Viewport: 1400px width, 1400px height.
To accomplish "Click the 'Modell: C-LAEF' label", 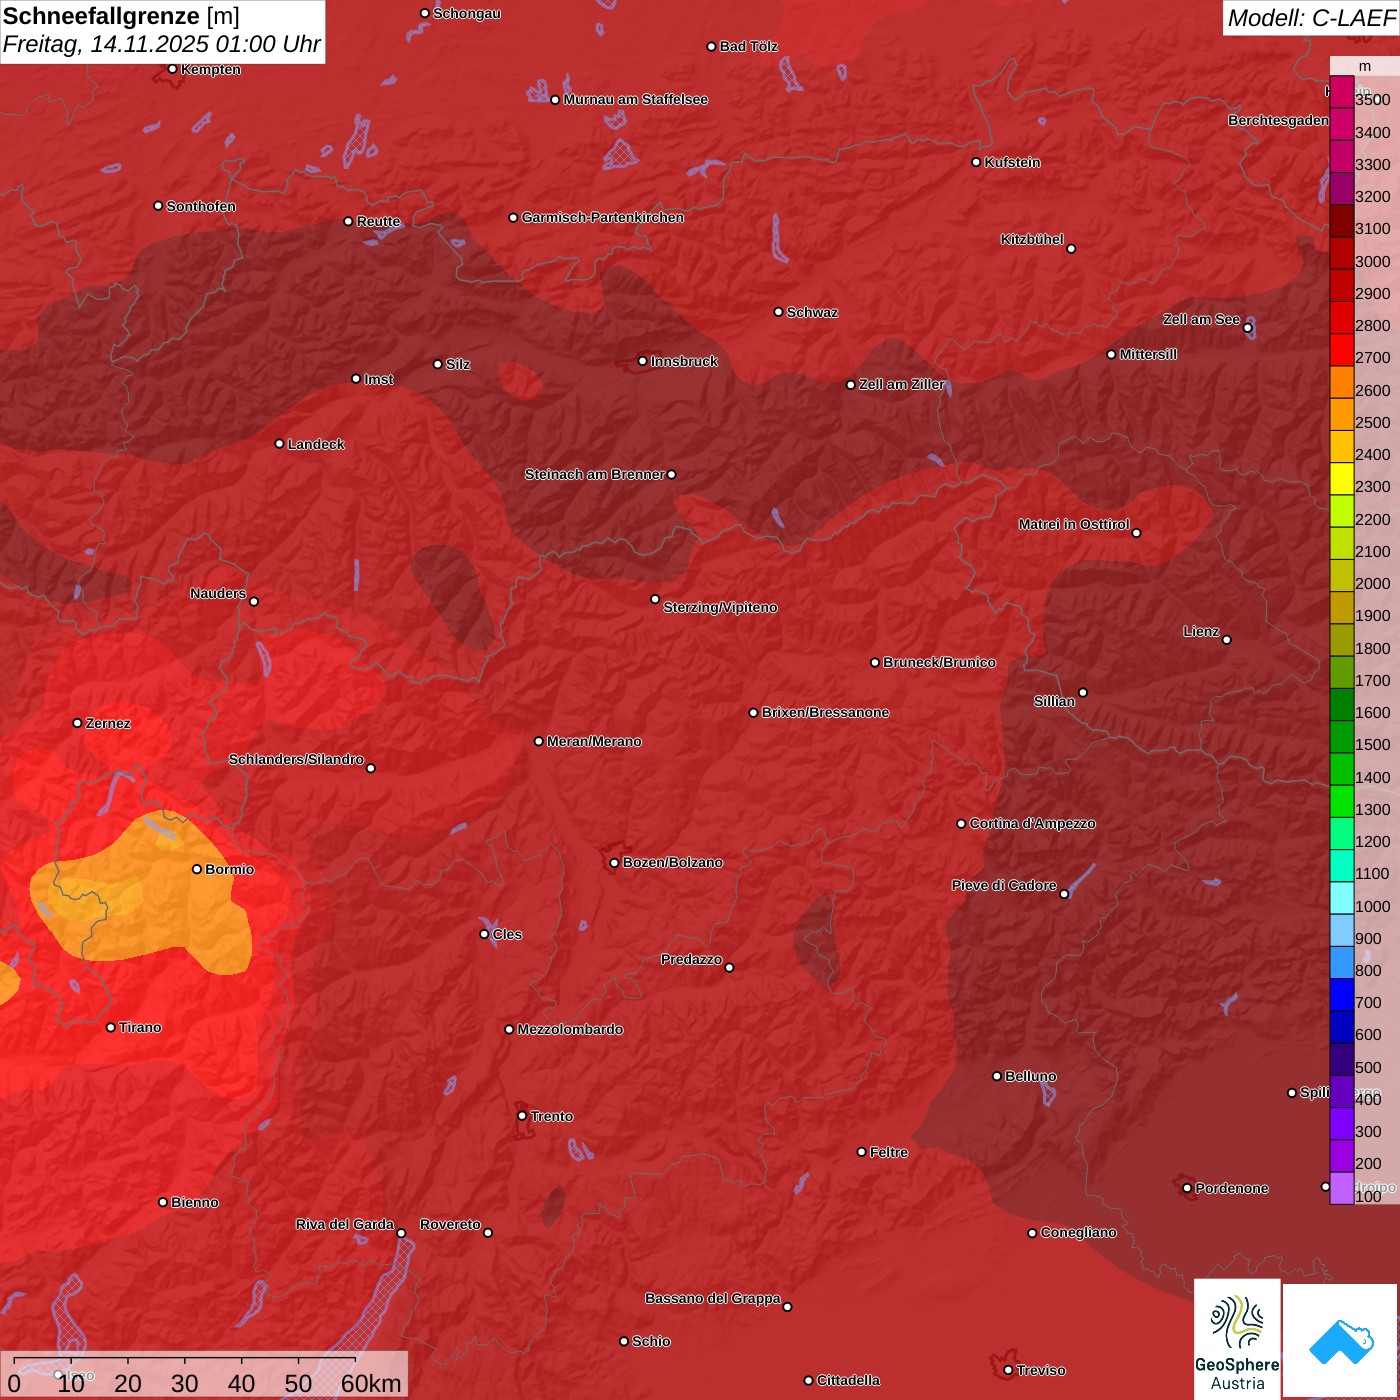I will pyautogui.click(x=1311, y=18).
